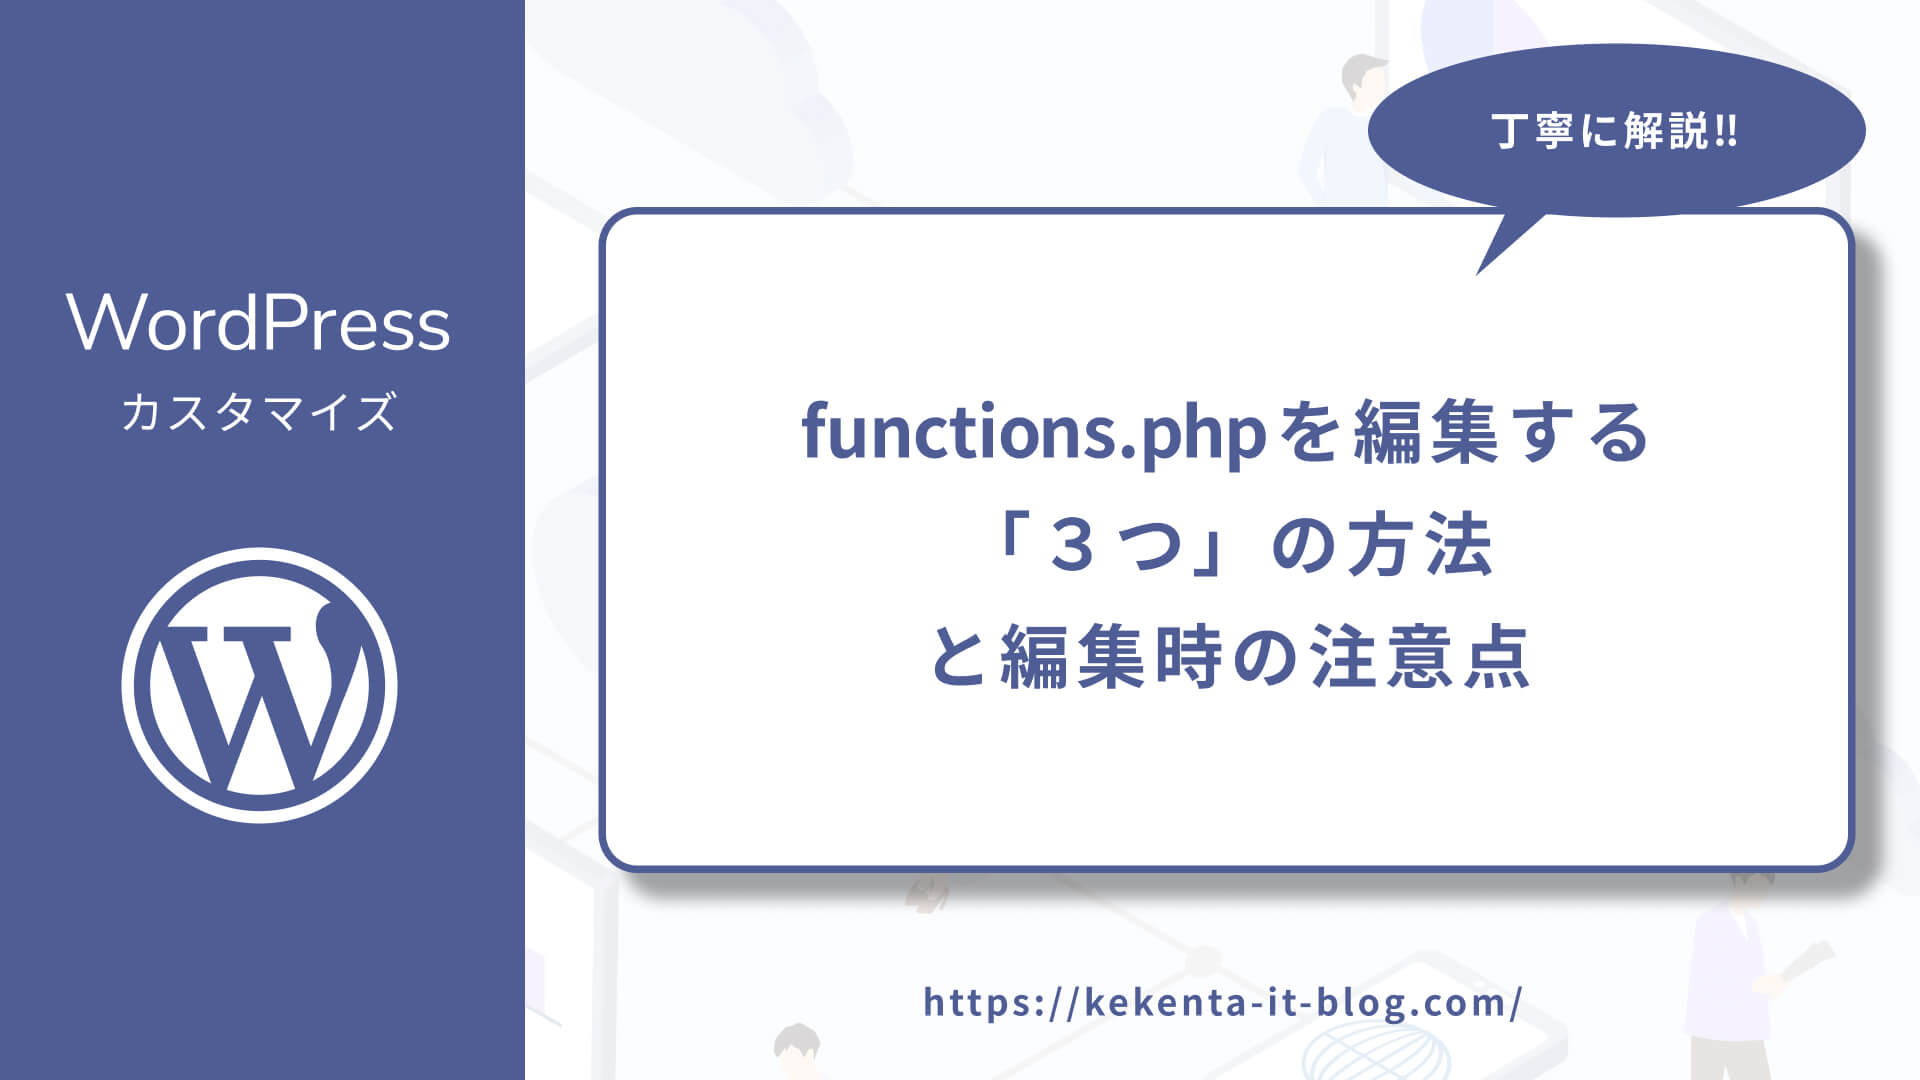1920x1080 pixels.
Task: Click the blue sidebar panel icon
Action: (258, 686)
